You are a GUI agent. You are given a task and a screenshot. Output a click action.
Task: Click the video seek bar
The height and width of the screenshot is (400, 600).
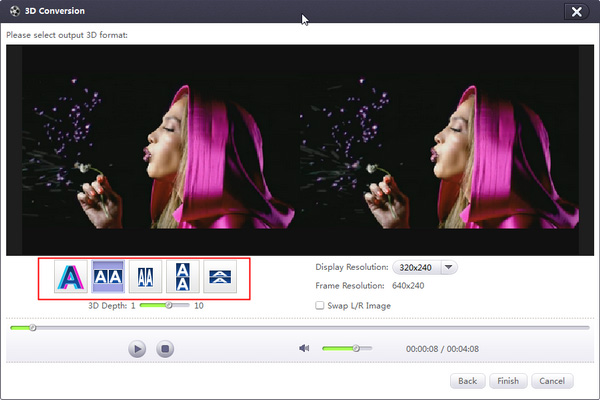300,327
